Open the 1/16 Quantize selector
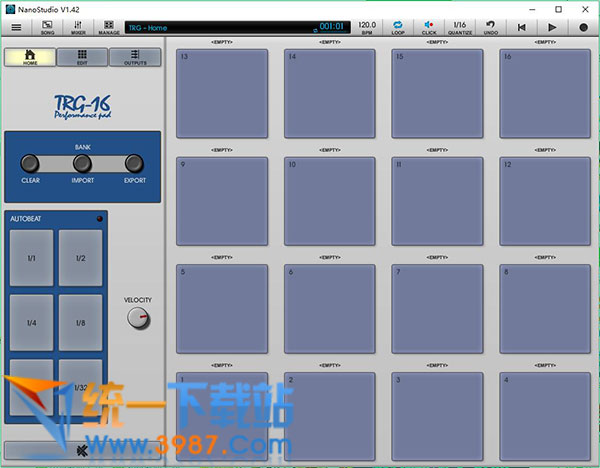Image resolution: width=600 pixels, height=468 pixels. 460,27
